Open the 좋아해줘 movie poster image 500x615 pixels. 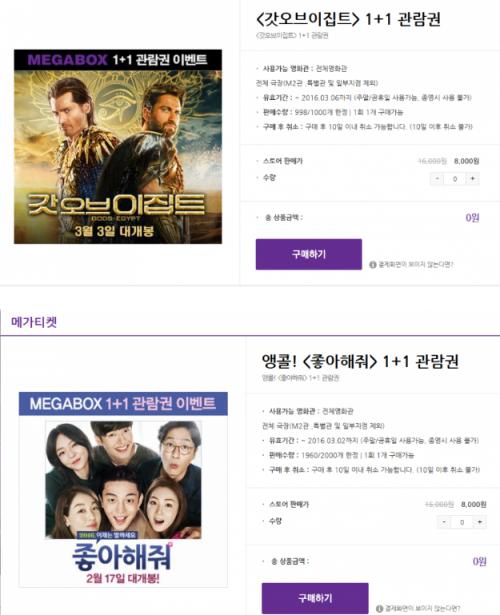coord(123,489)
